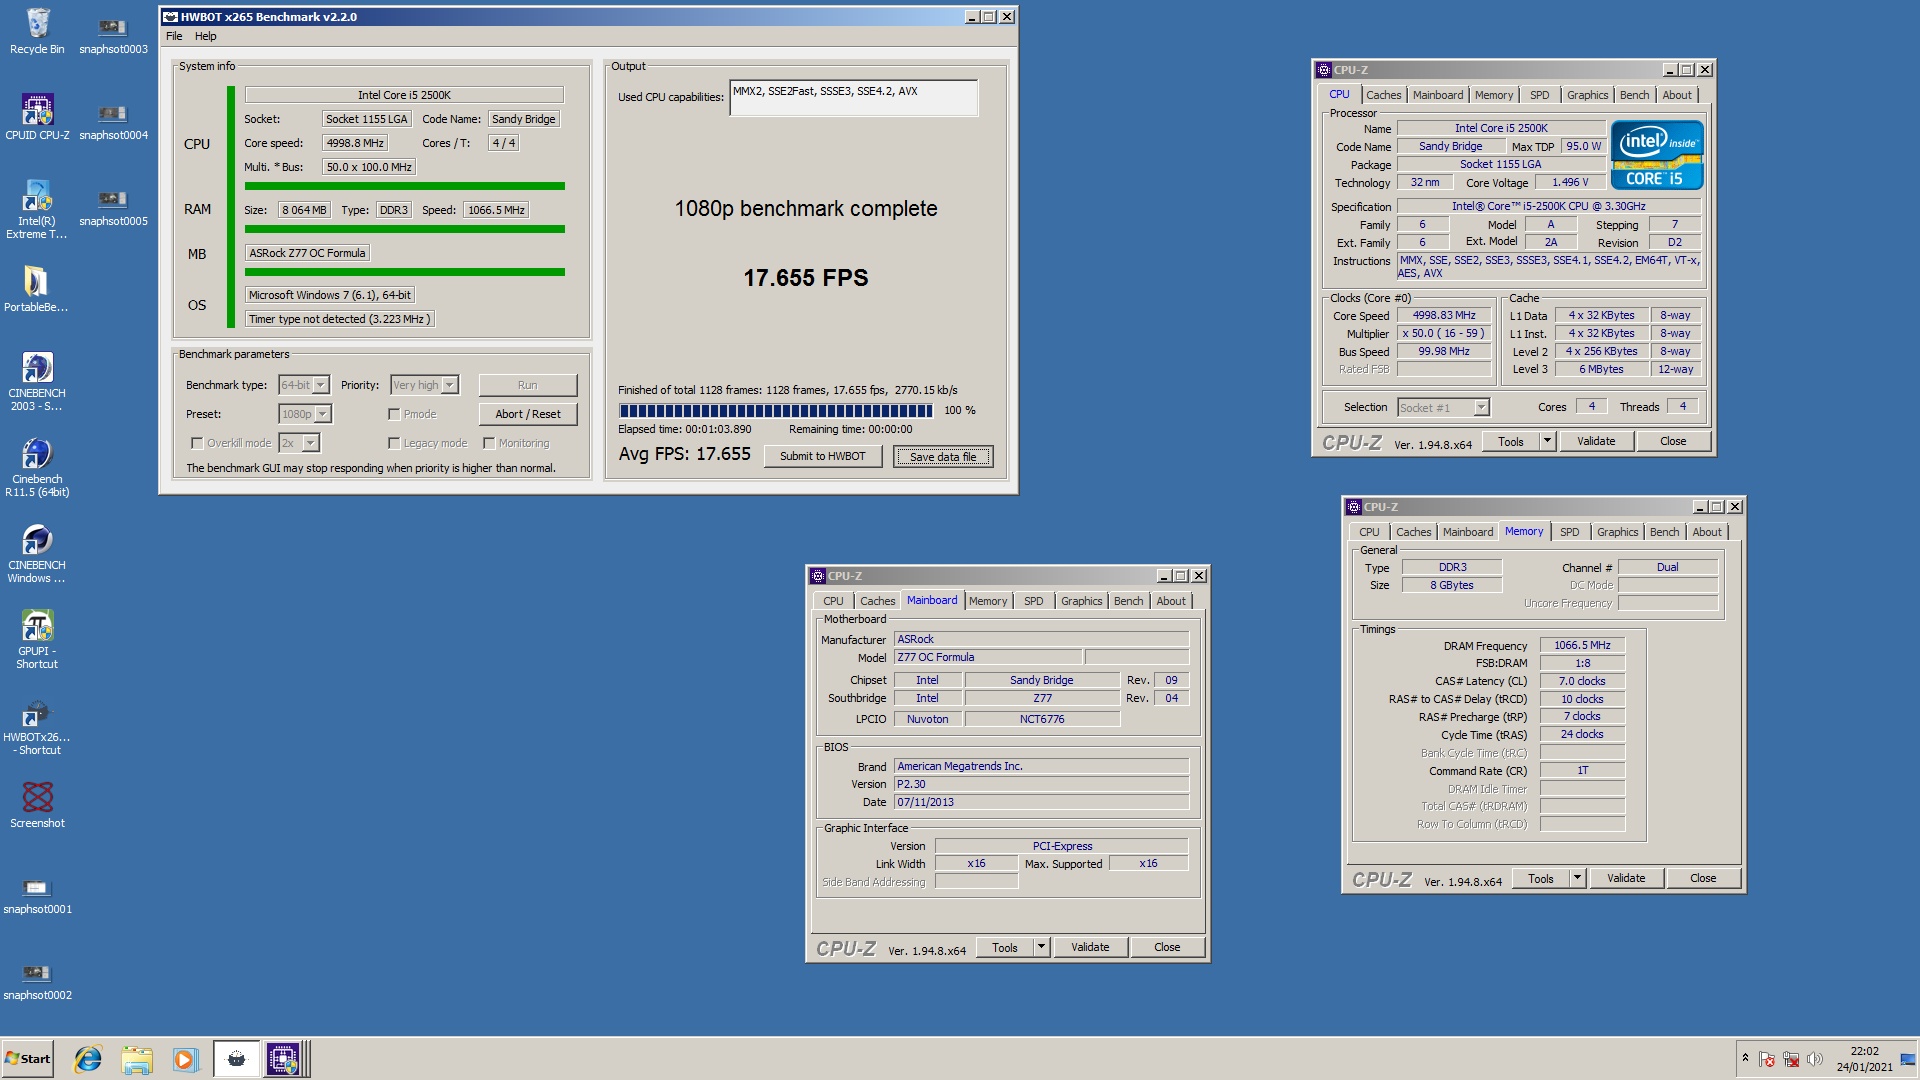This screenshot has height=1080, width=1920.
Task: Expand the Preset 1080p dropdown
Action: [x=323, y=414]
